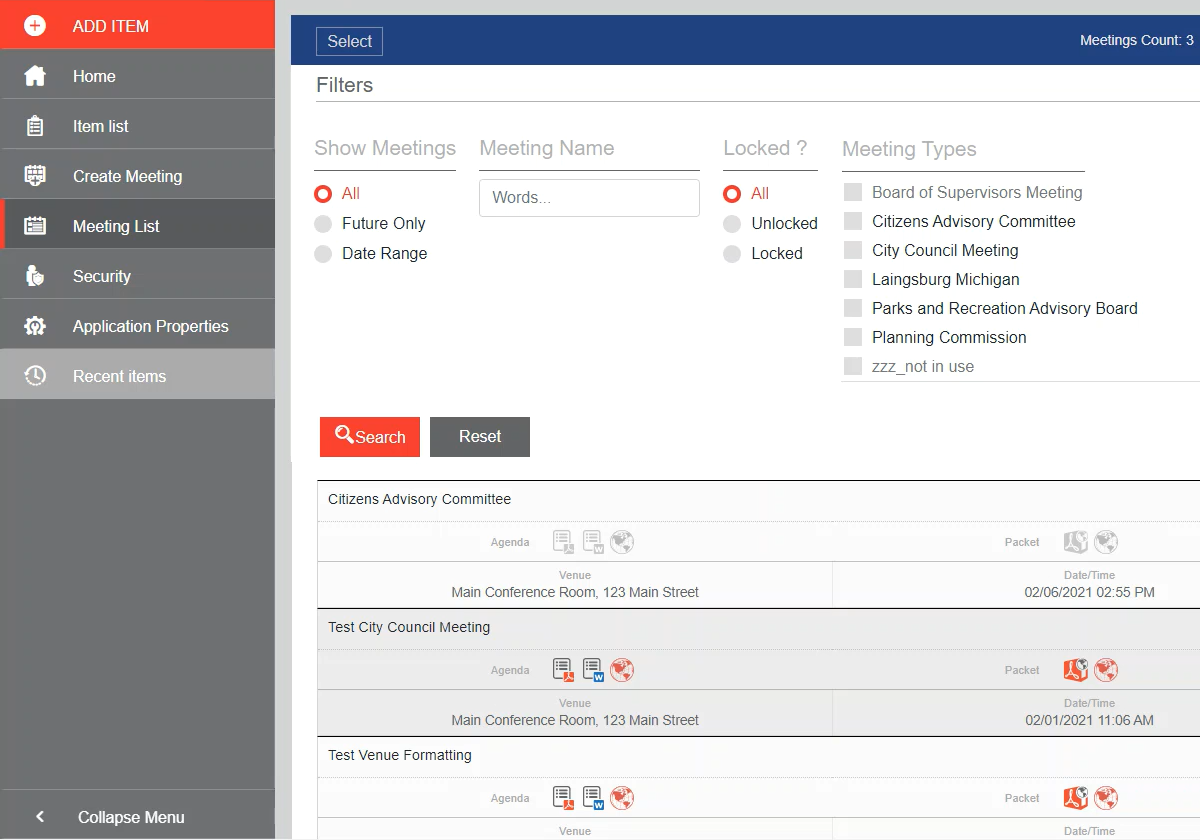The width and height of the screenshot is (1200, 840).
Task: Click the red Search button
Action: tap(370, 437)
